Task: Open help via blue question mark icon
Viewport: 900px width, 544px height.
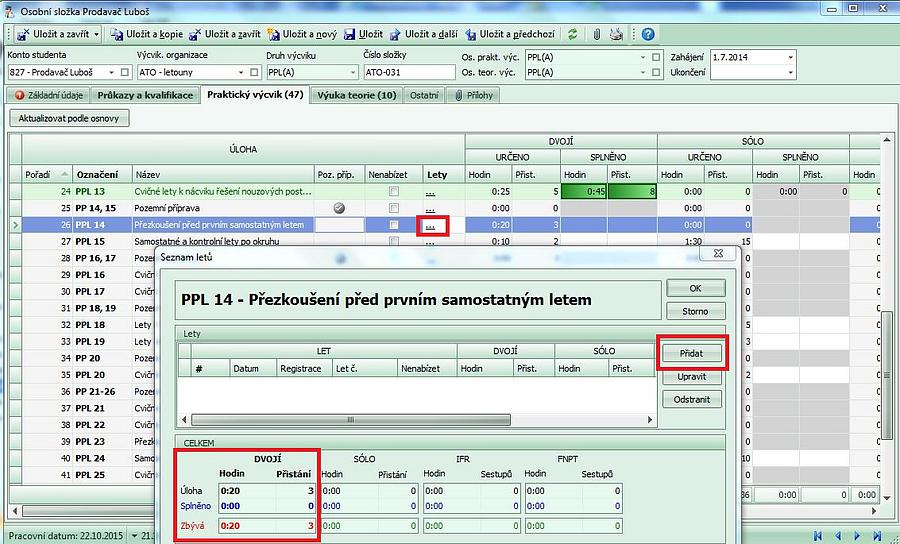Action: pyautogui.click(x=648, y=34)
